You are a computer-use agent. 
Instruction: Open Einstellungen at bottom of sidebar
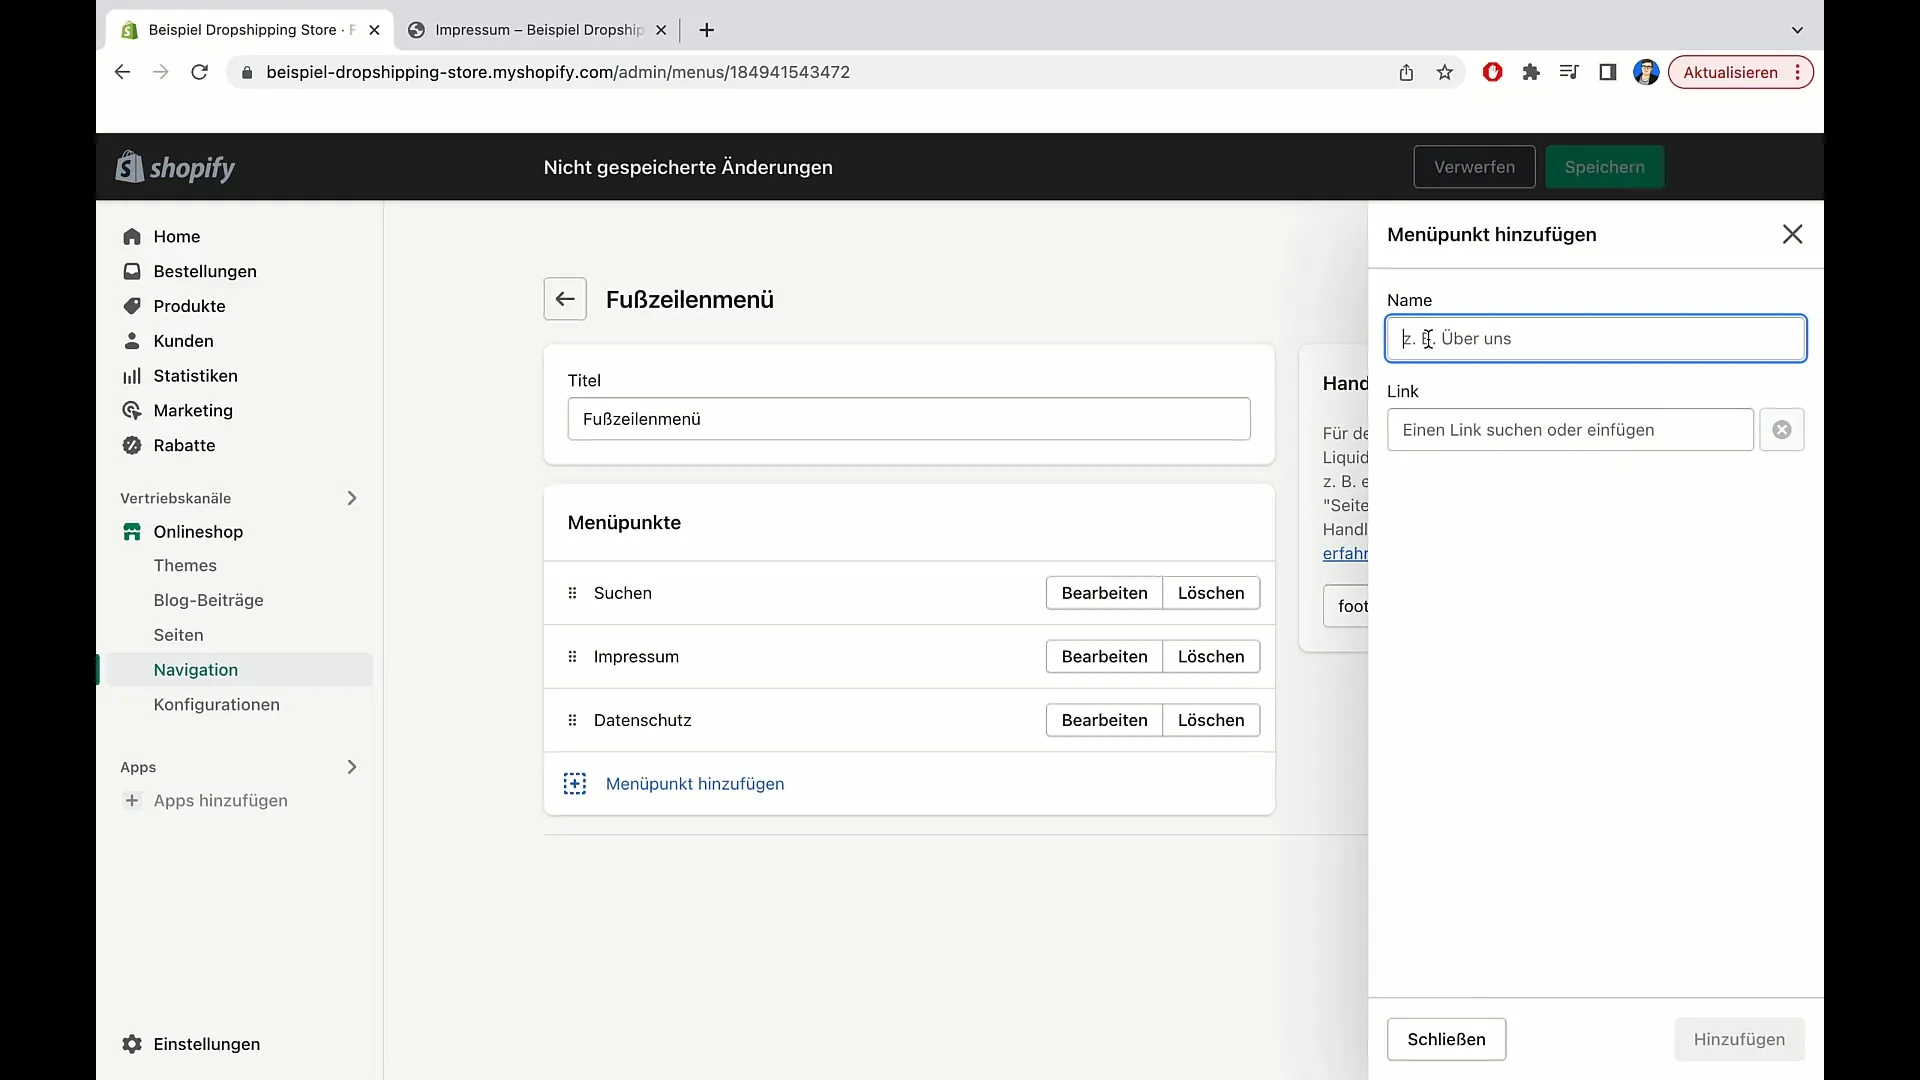[x=206, y=1044]
